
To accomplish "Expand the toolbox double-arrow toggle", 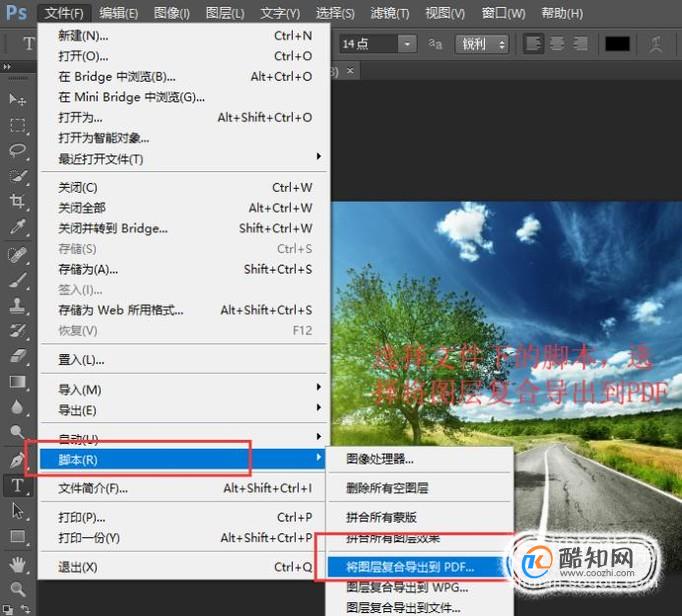I will click(x=7, y=67).
